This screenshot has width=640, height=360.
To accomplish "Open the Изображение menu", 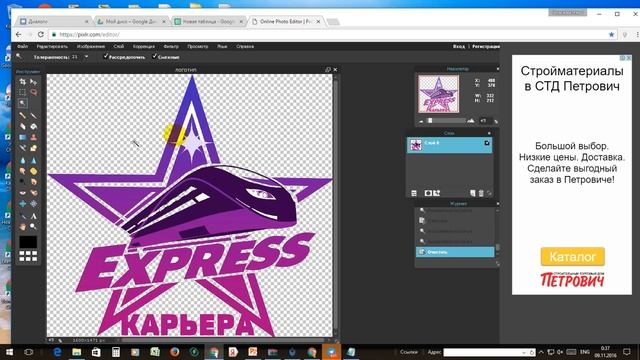I will (x=91, y=47).
